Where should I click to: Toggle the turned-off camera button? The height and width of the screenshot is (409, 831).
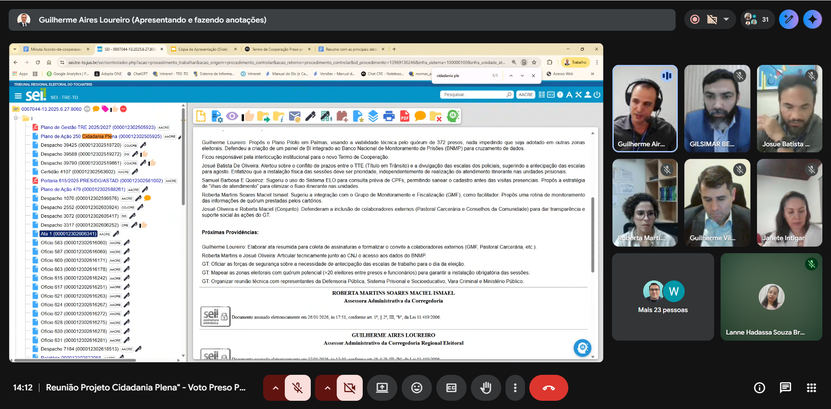pos(350,388)
